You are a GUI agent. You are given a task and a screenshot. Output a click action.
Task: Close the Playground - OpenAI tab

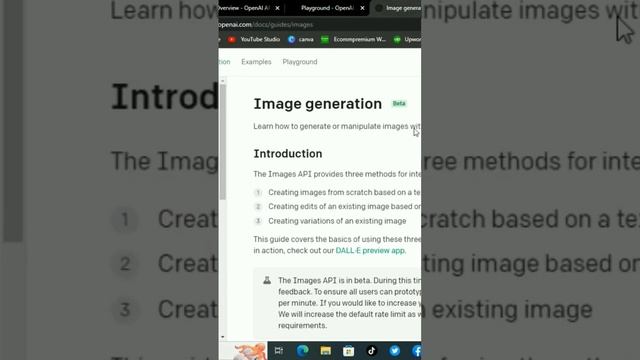tap(362, 8)
